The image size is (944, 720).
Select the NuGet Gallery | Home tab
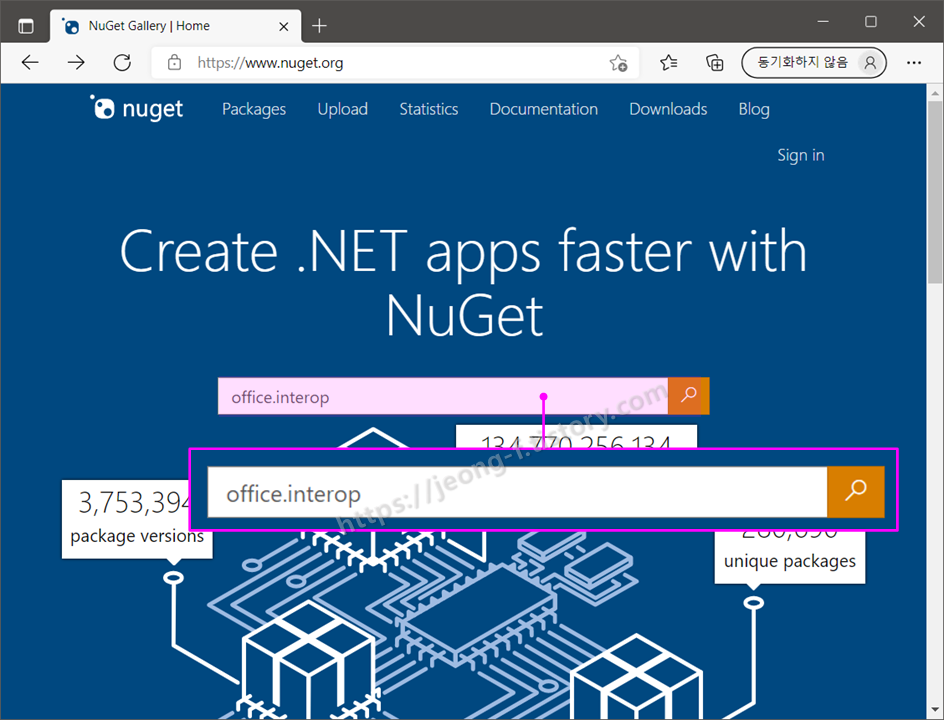tap(175, 26)
